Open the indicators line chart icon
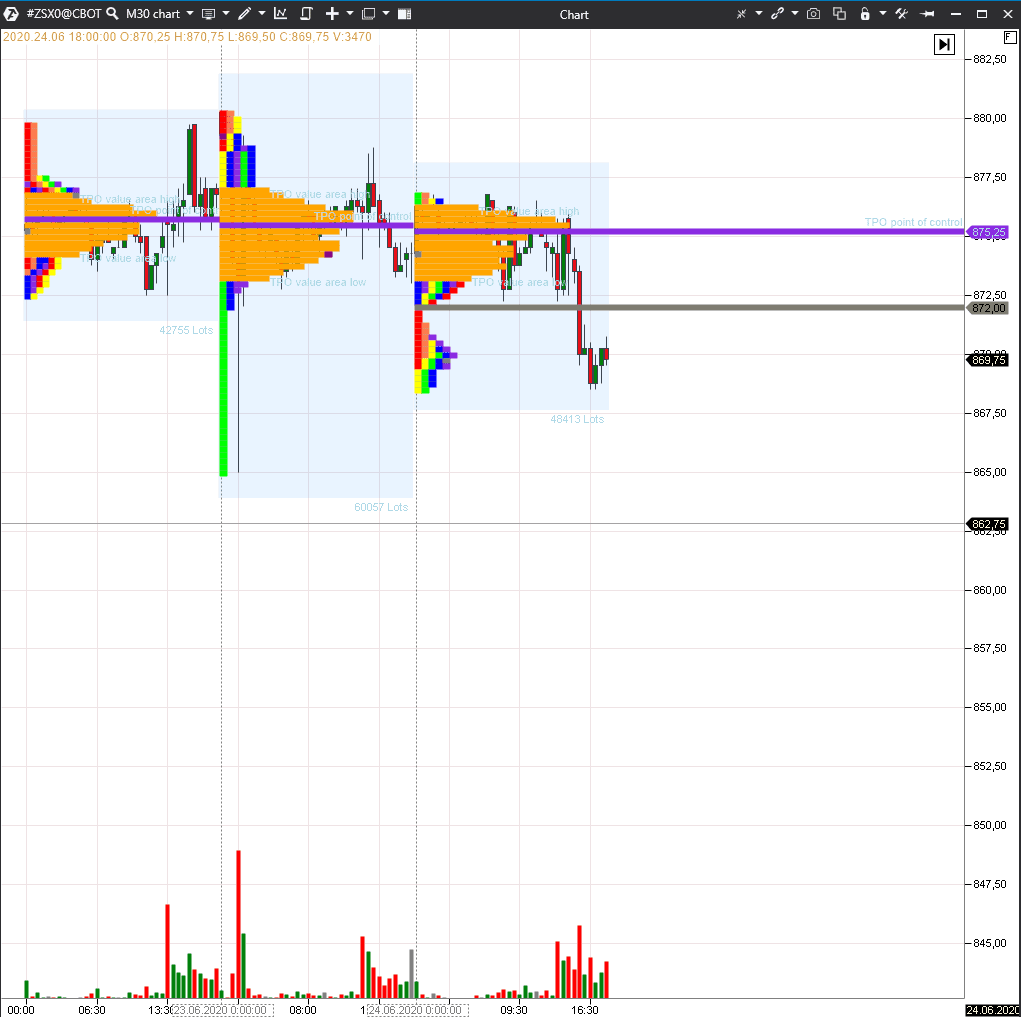1021x1017 pixels. click(x=280, y=14)
